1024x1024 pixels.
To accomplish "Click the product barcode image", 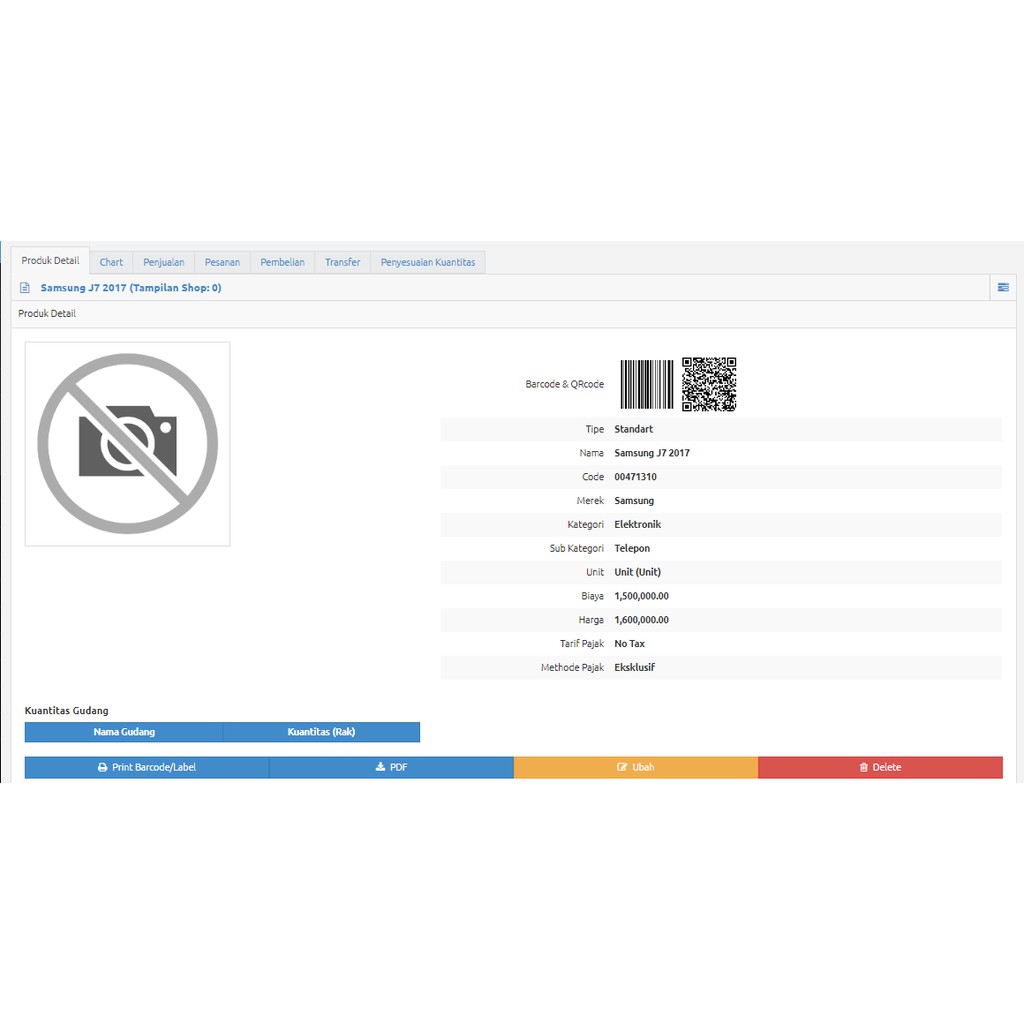I will pyautogui.click(x=647, y=384).
